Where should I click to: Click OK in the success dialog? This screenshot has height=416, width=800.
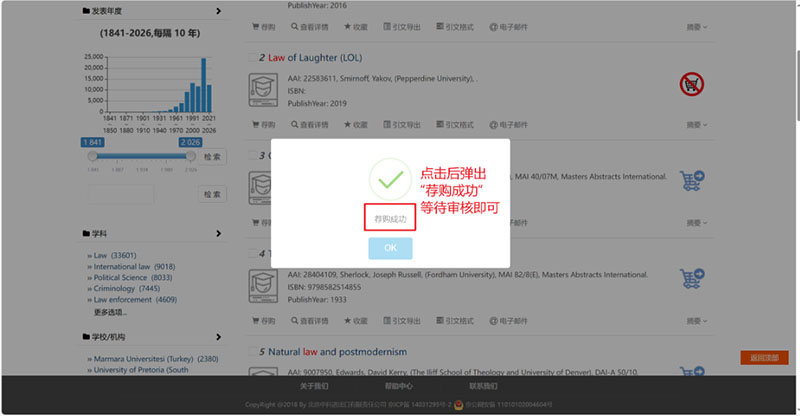(390, 248)
